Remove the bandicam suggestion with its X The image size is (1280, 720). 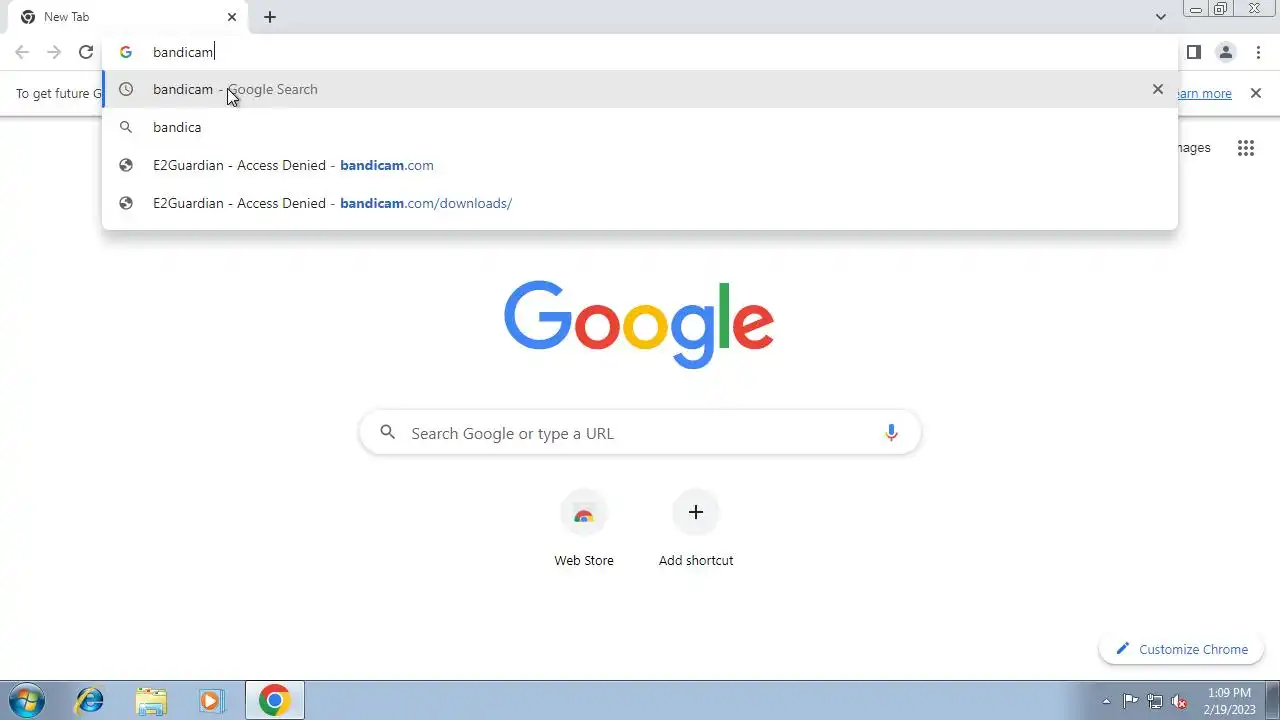tap(1158, 89)
